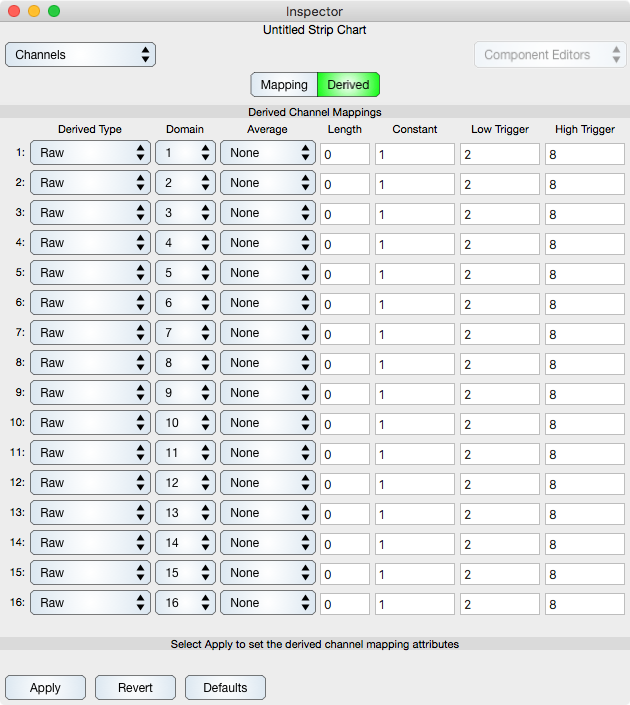Open the Component Editors popup menu
630x705 pixels.
[x=550, y=55]
